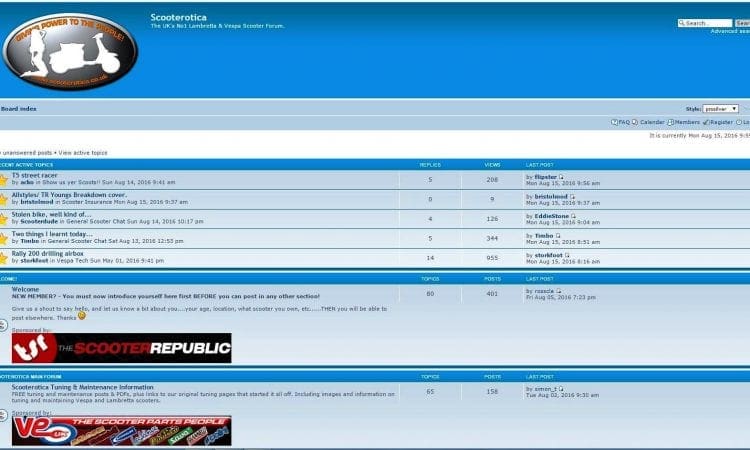View latest post icon next to simon_t
The image size is (750, 450).
(562, 389)
